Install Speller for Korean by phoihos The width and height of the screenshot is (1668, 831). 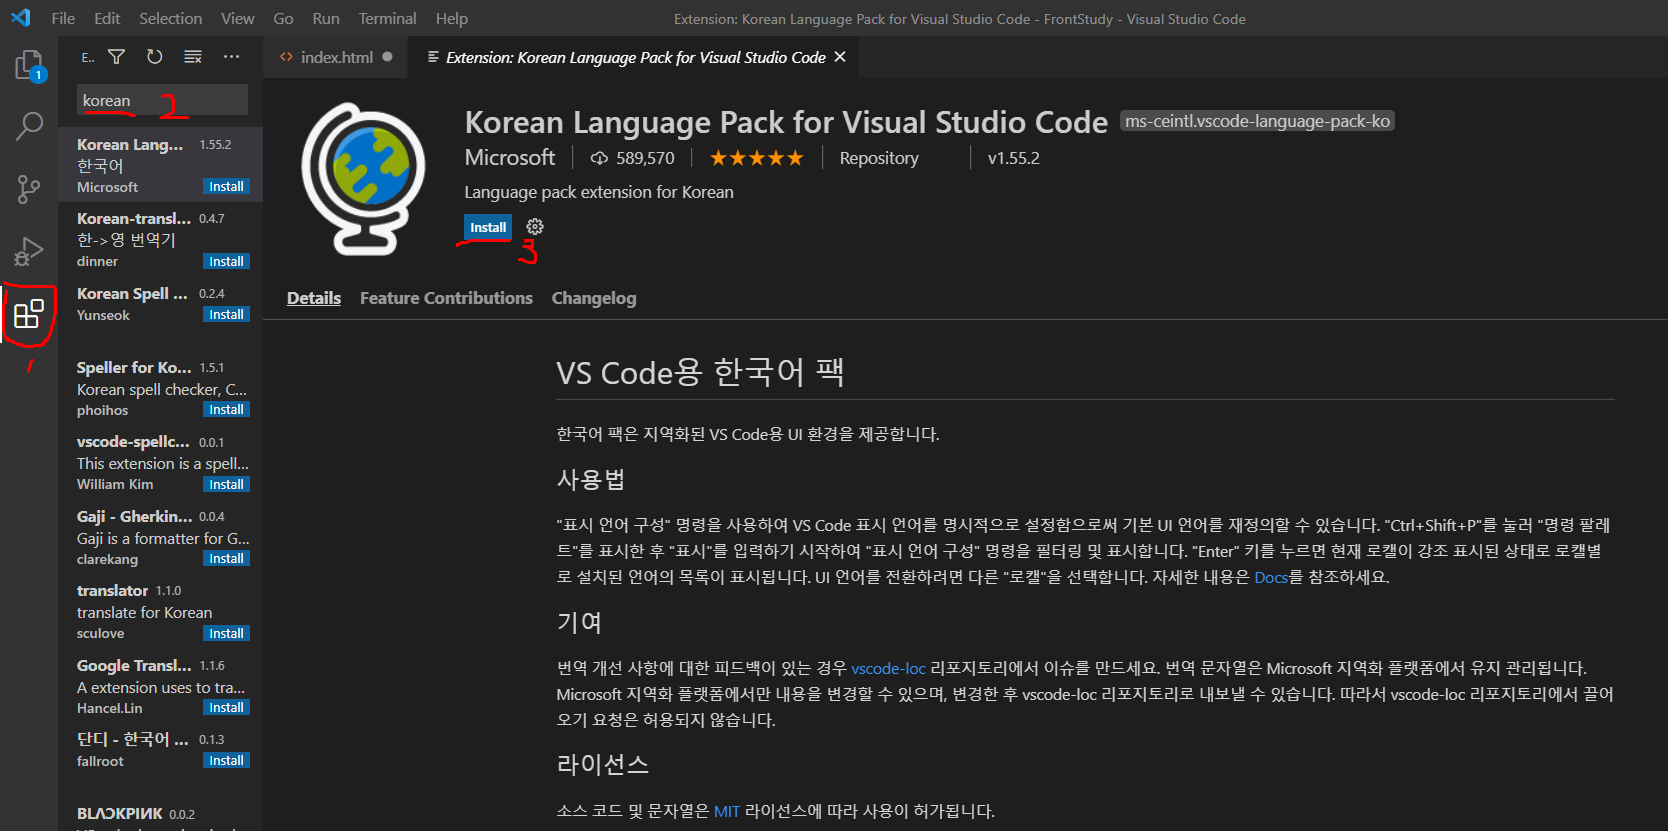pos(226,410)
